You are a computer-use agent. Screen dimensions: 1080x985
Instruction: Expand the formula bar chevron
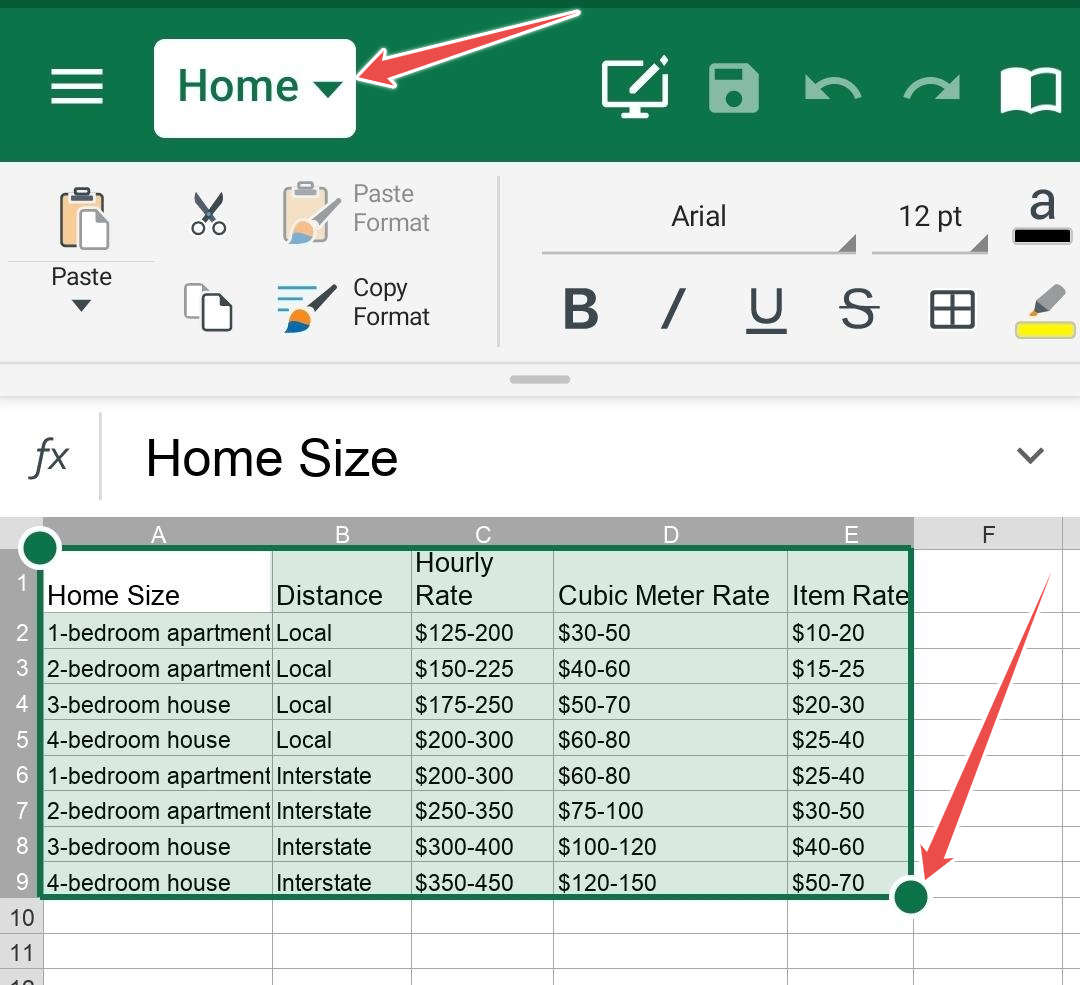pyautogui.click(x=1029, y=456)
